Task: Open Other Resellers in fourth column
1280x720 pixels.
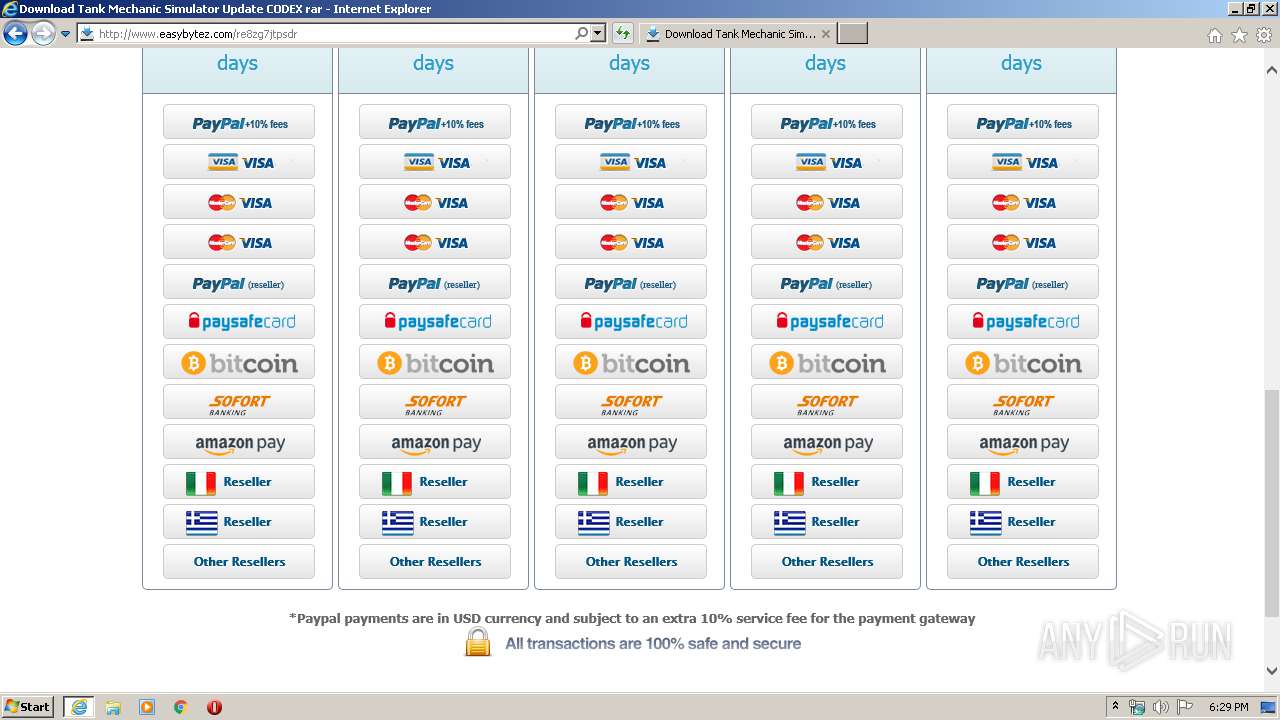Action: tap(827, 562)
